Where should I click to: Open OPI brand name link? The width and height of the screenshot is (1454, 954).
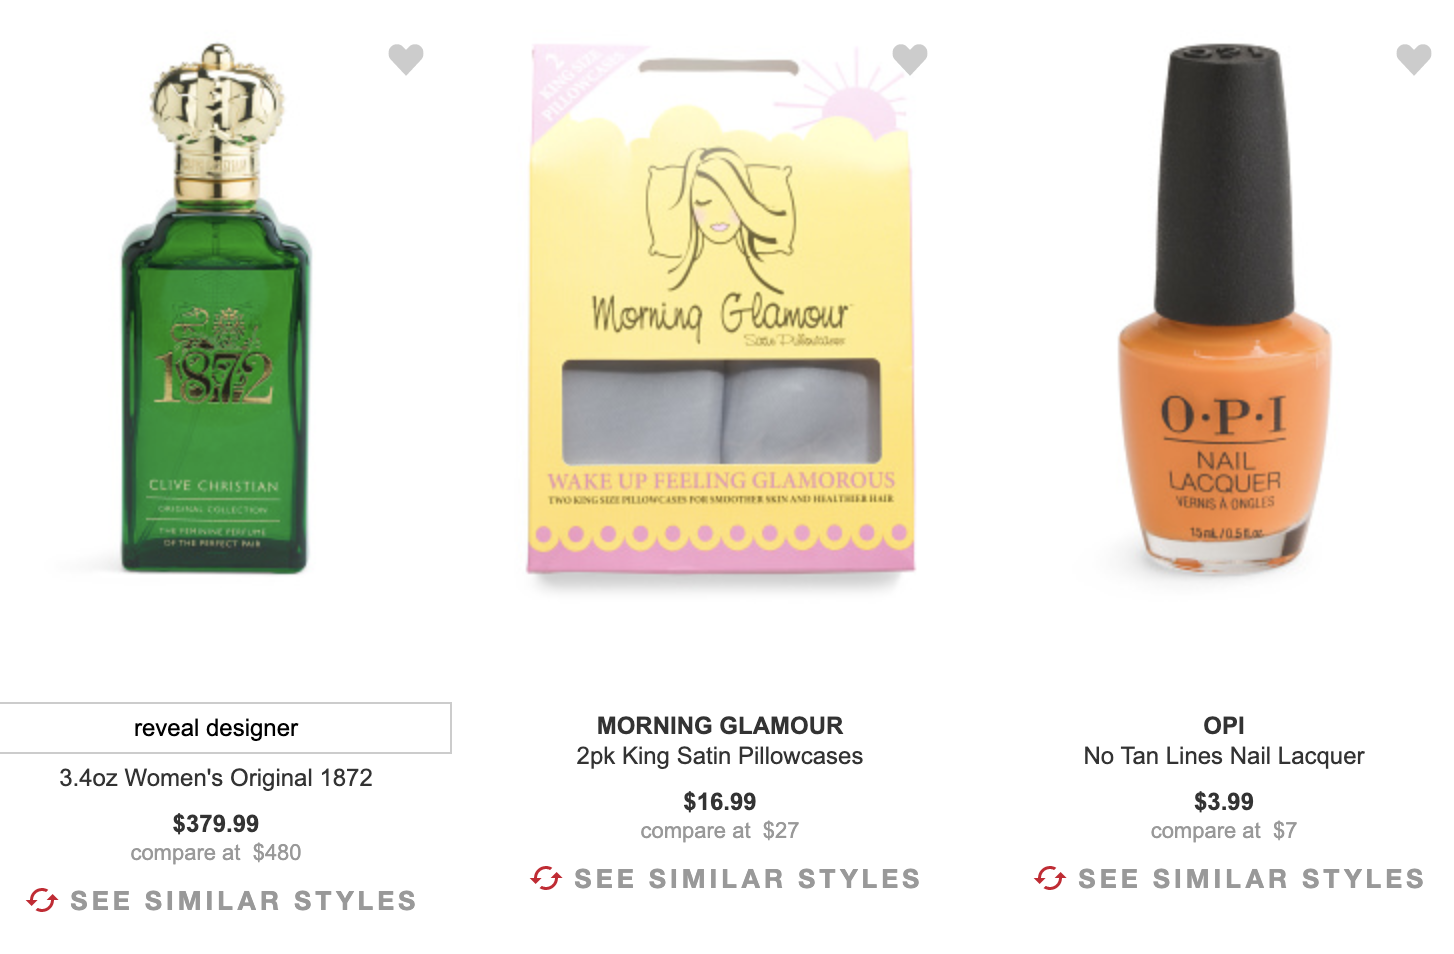click(1224, 726)
